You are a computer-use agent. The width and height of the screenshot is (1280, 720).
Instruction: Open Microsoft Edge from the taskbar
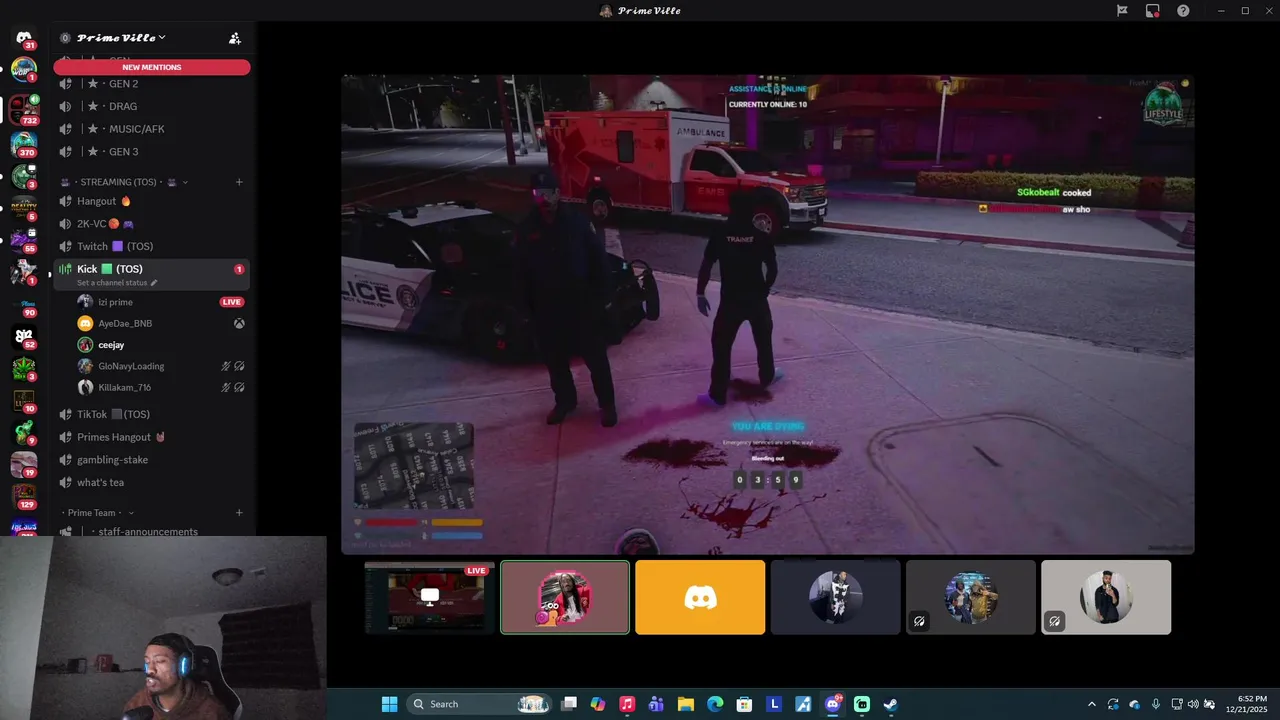(x=715, y=704)
